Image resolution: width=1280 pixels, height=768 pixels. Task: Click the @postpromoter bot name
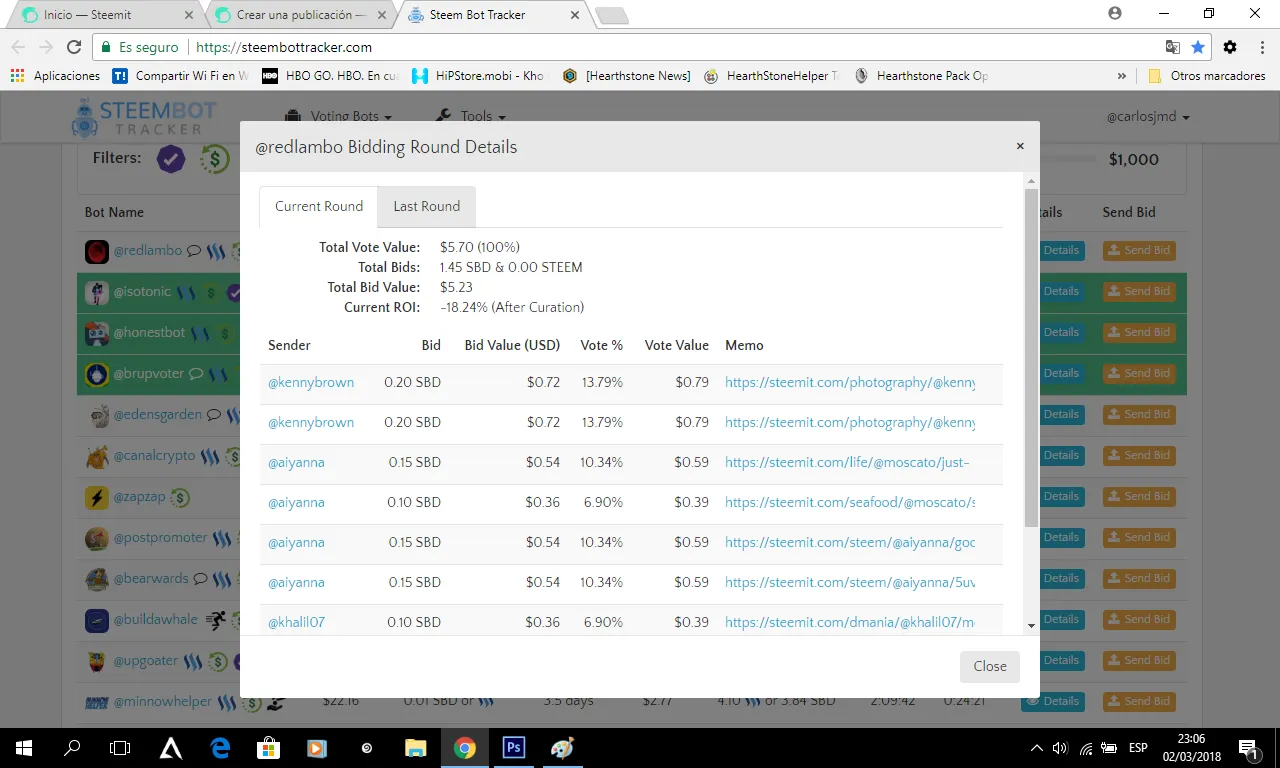(x=160, y=537)
